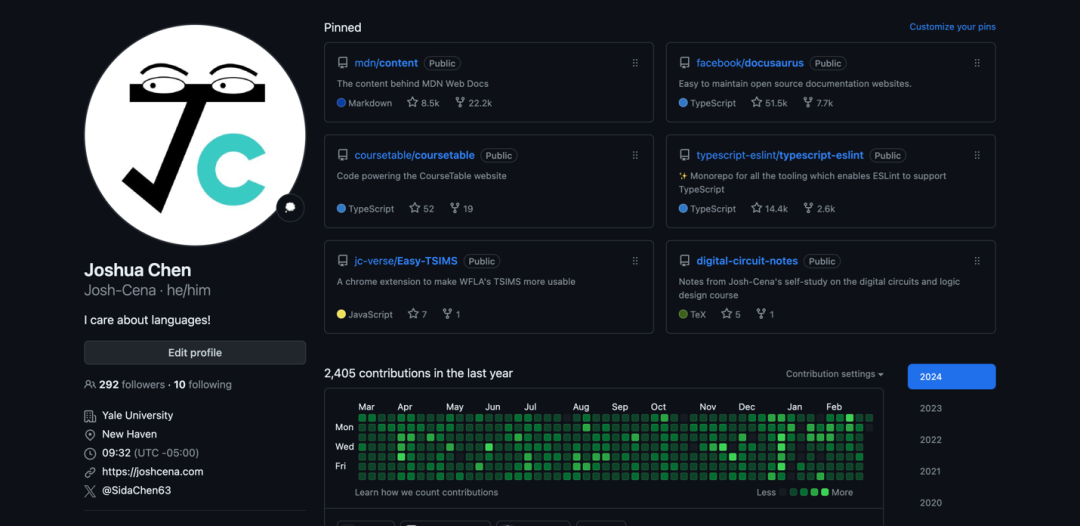Open the mdn/content repository link

click(386, 63)
